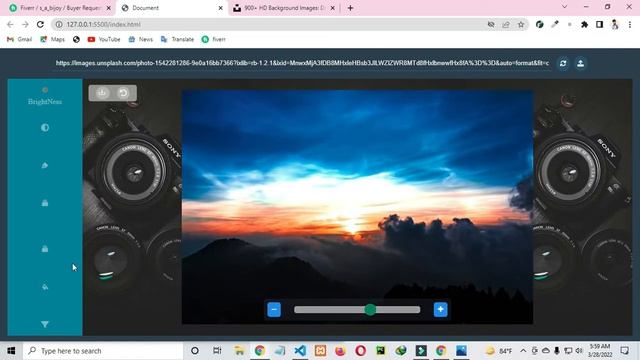Click the download button above the image
640x360 pixels.
(102, 93)
